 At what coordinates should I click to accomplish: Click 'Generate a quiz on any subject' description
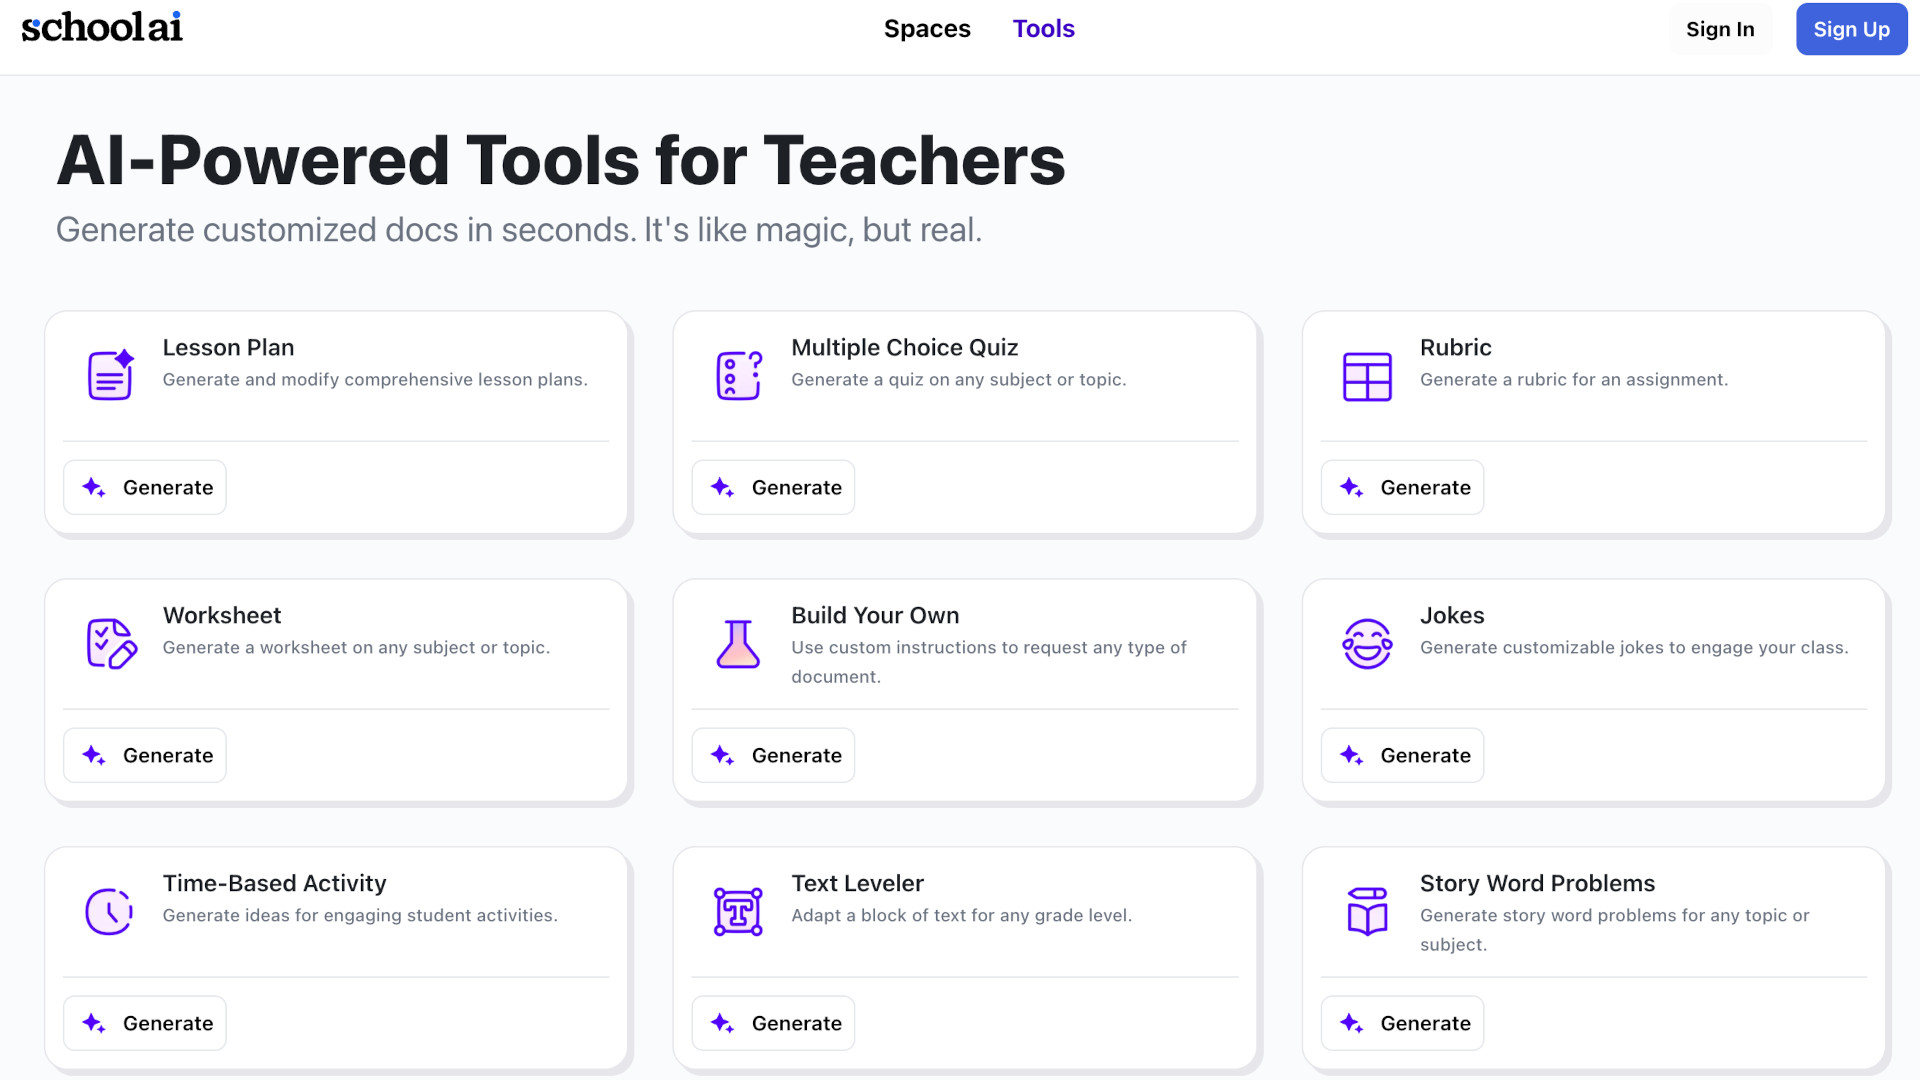click(x=958, y=379)
